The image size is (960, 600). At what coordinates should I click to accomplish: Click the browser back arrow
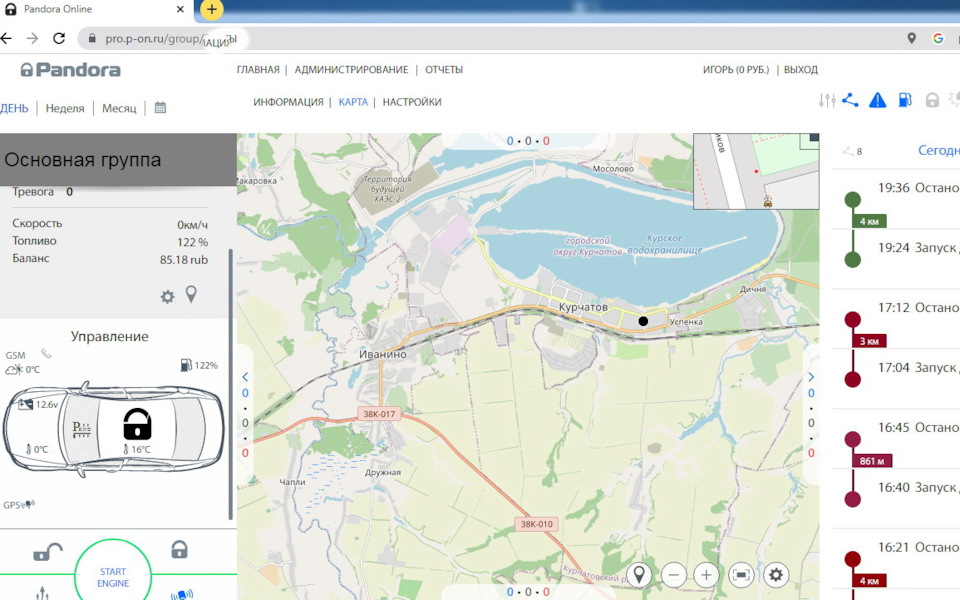(x=6, y=39)
